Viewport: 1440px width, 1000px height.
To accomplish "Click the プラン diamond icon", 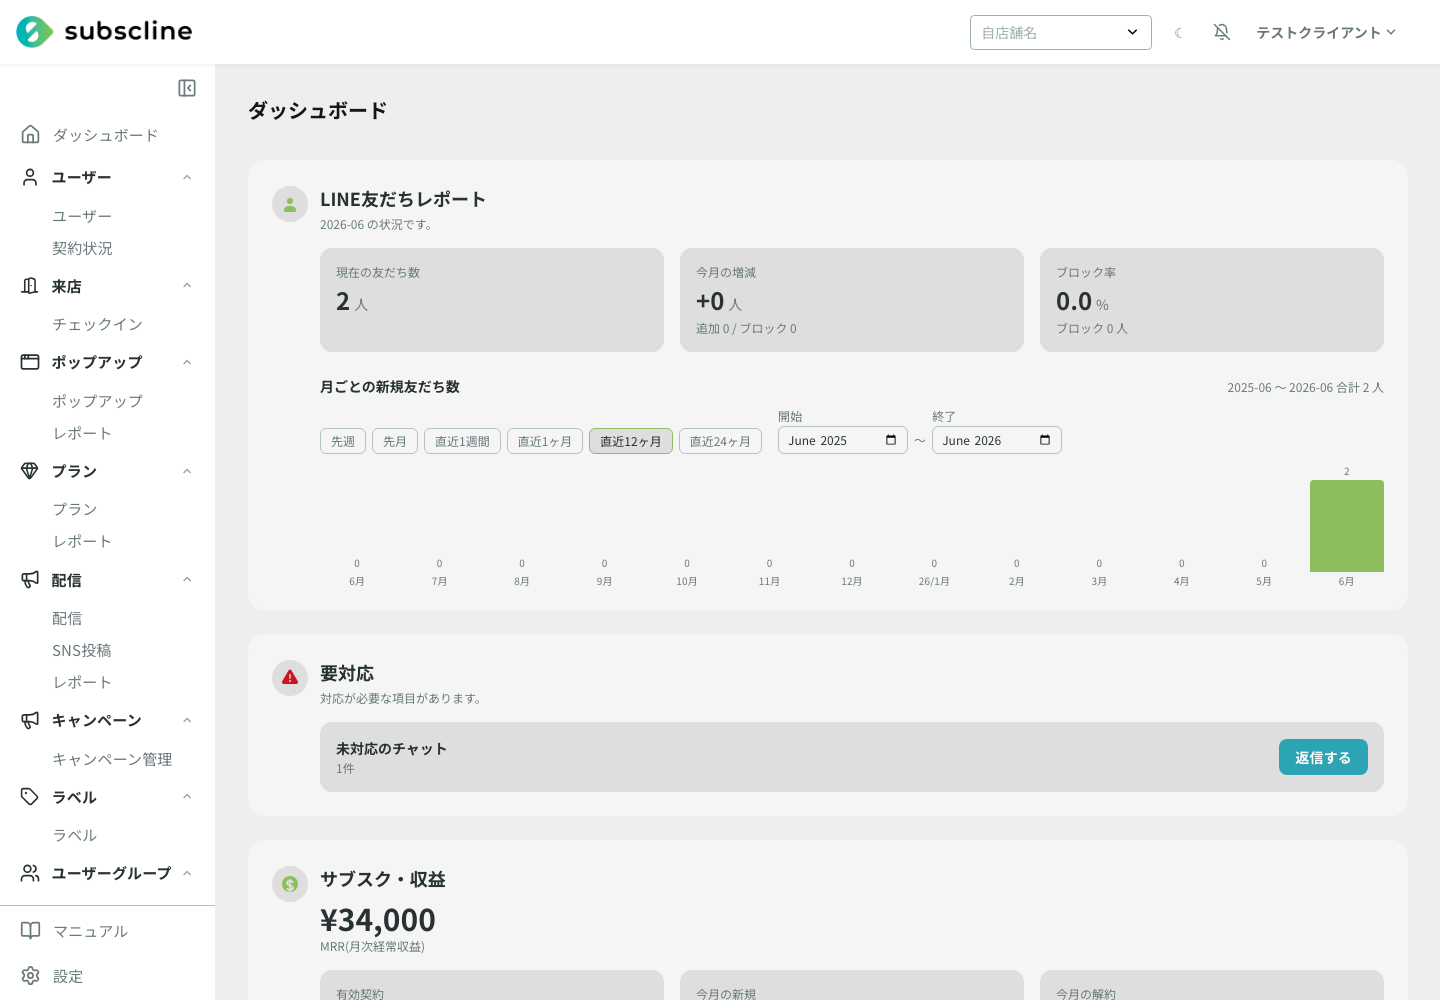I will [x=30, y=471].
